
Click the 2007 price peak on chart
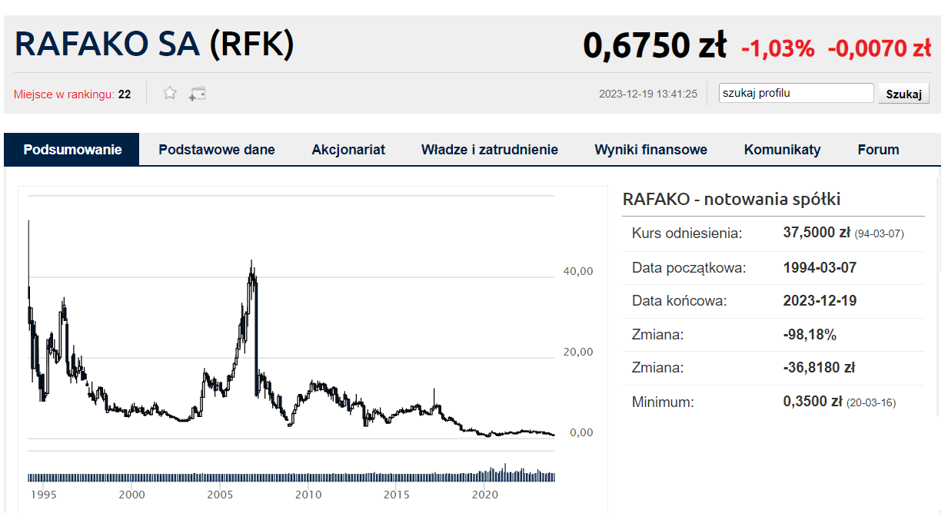pyautogui.click(x=252, y=272)
